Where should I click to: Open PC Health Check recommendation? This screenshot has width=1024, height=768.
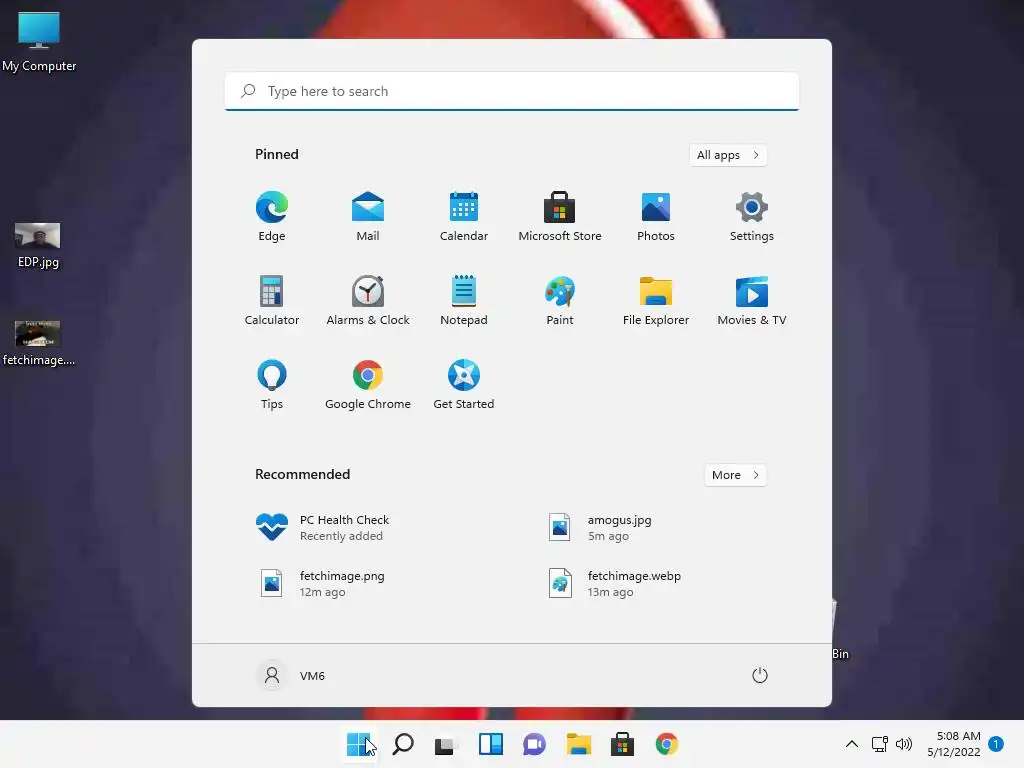point(323,528)
